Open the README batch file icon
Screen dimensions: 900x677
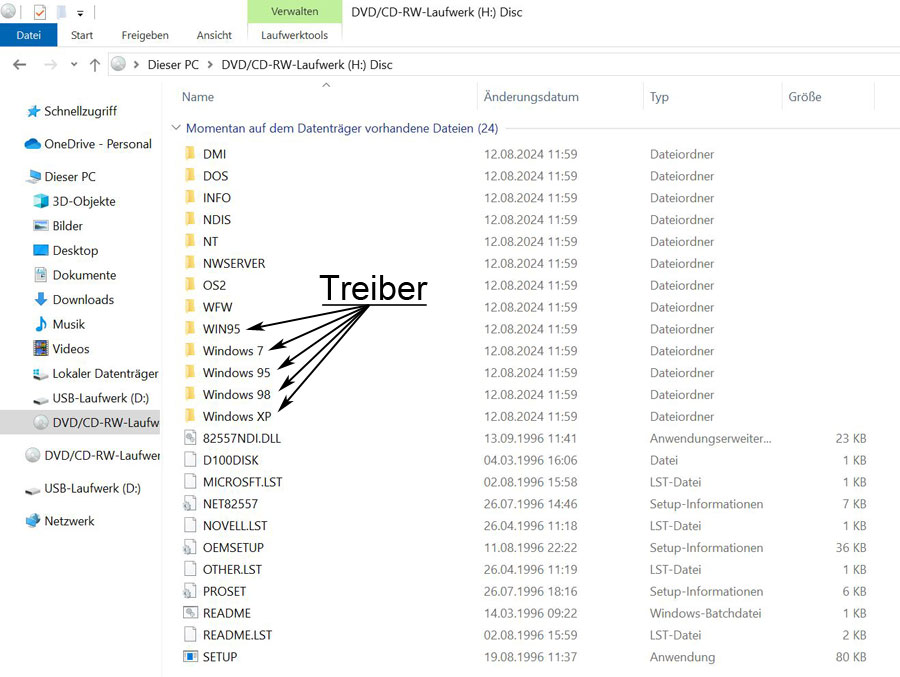click(191, 613)
